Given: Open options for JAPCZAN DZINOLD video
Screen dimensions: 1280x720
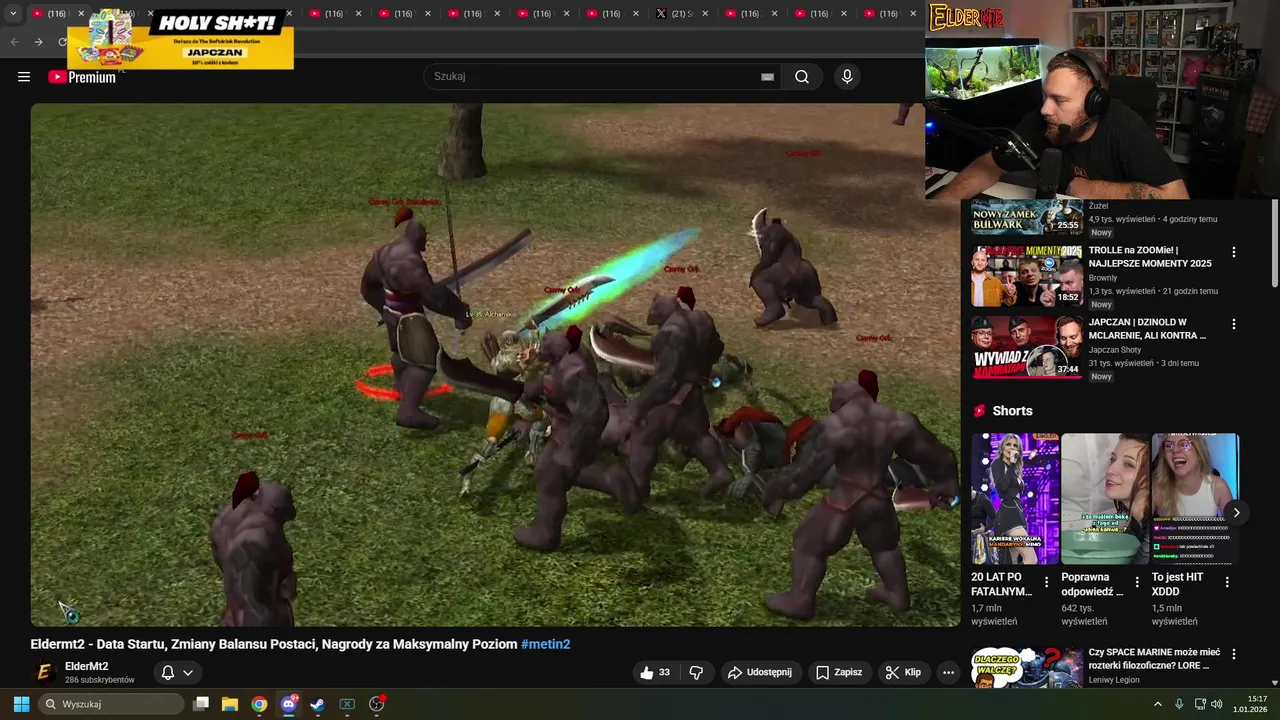Looking at the screenshot, I should [x=1233, y=325].
